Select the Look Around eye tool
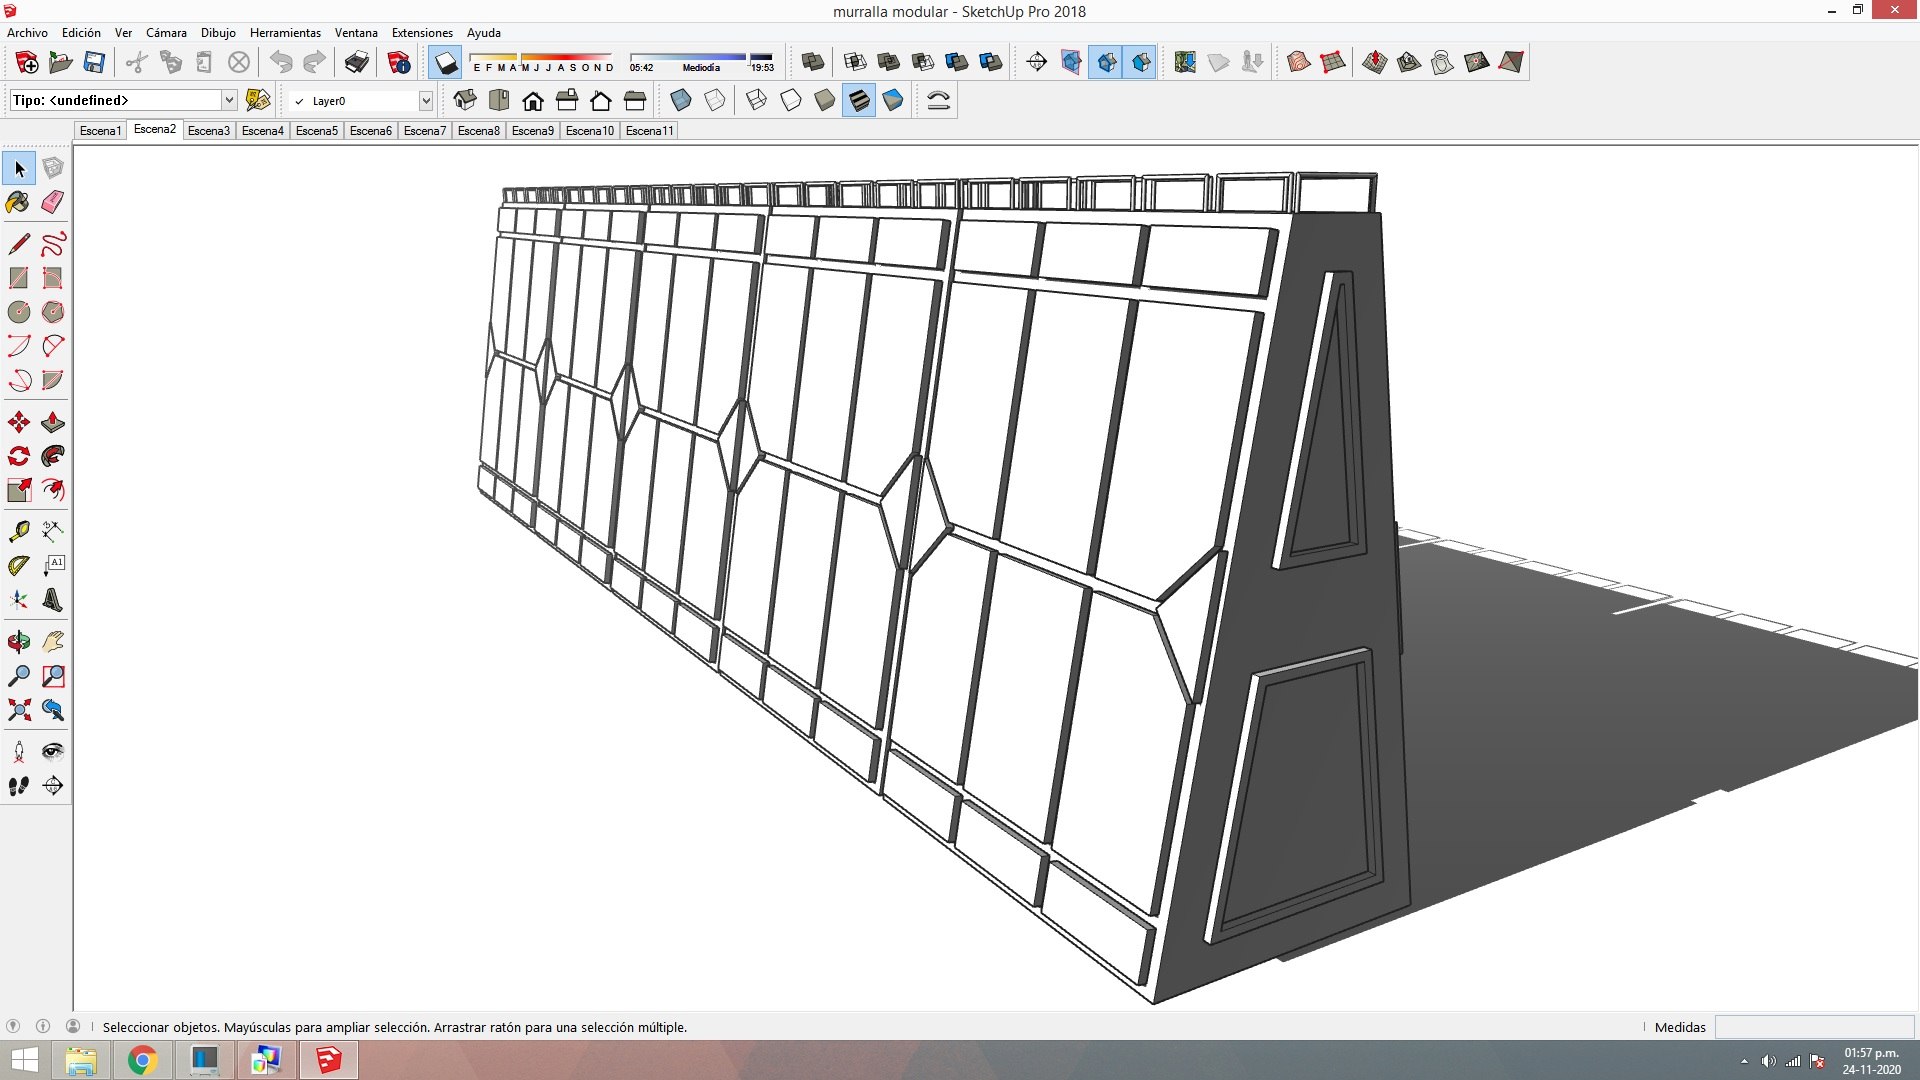The width and height of the screenshot is (1920, 1080). [53, 752]
